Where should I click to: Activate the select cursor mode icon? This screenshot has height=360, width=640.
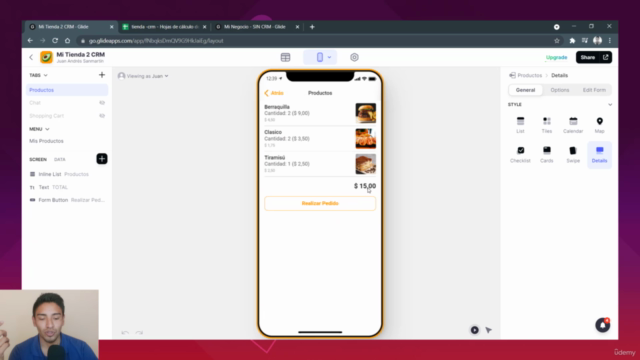point(489,330)
